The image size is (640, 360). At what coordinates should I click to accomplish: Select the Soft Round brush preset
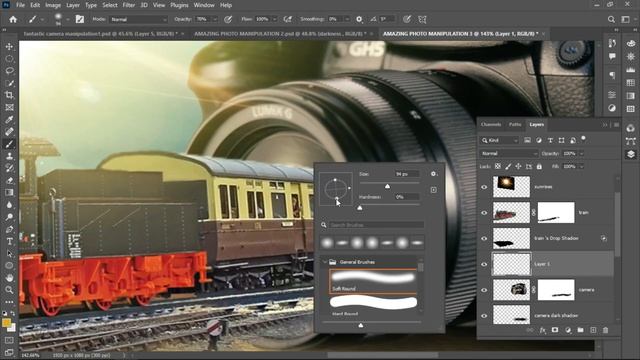tap(373, 281)
